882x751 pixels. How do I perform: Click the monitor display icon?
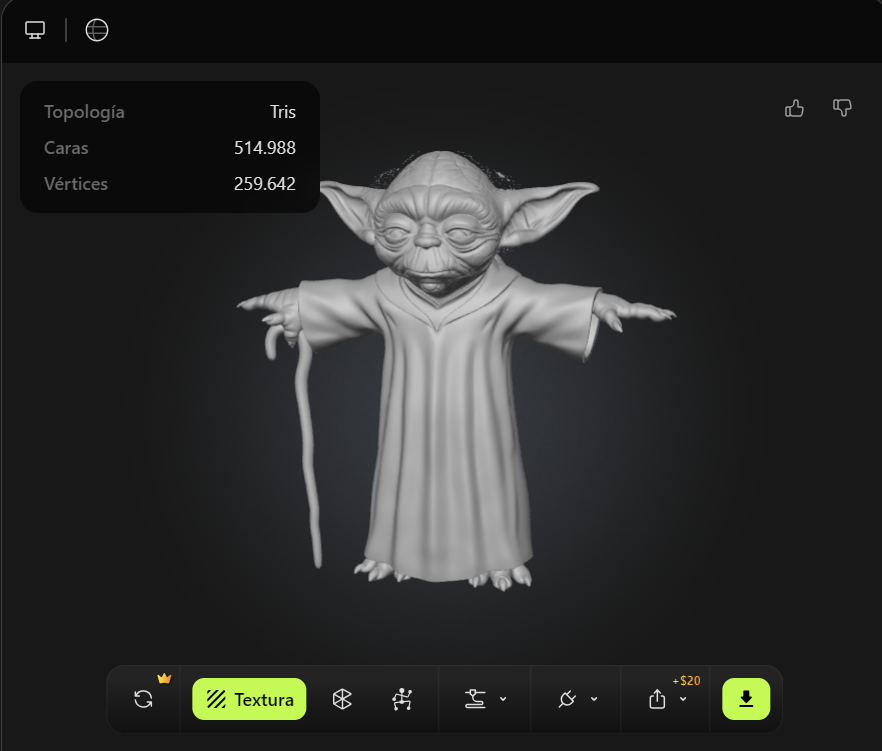click(35, 30)
